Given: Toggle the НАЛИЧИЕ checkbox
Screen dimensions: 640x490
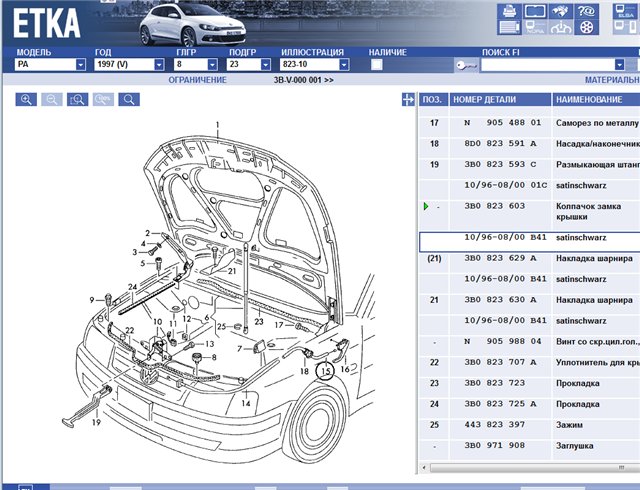Looking at the screenshot, I should 377,65.
